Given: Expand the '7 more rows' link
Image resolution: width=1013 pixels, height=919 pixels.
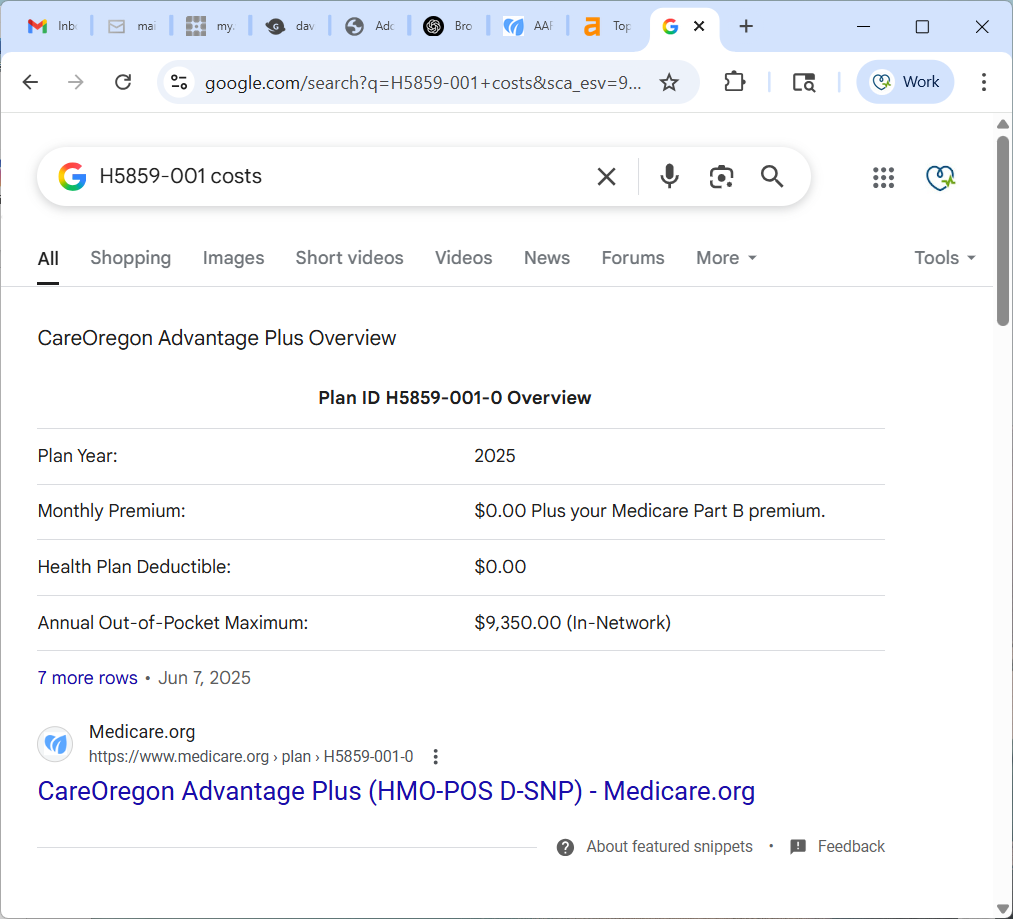Looking at the screenshot, I should pos(87,678).
